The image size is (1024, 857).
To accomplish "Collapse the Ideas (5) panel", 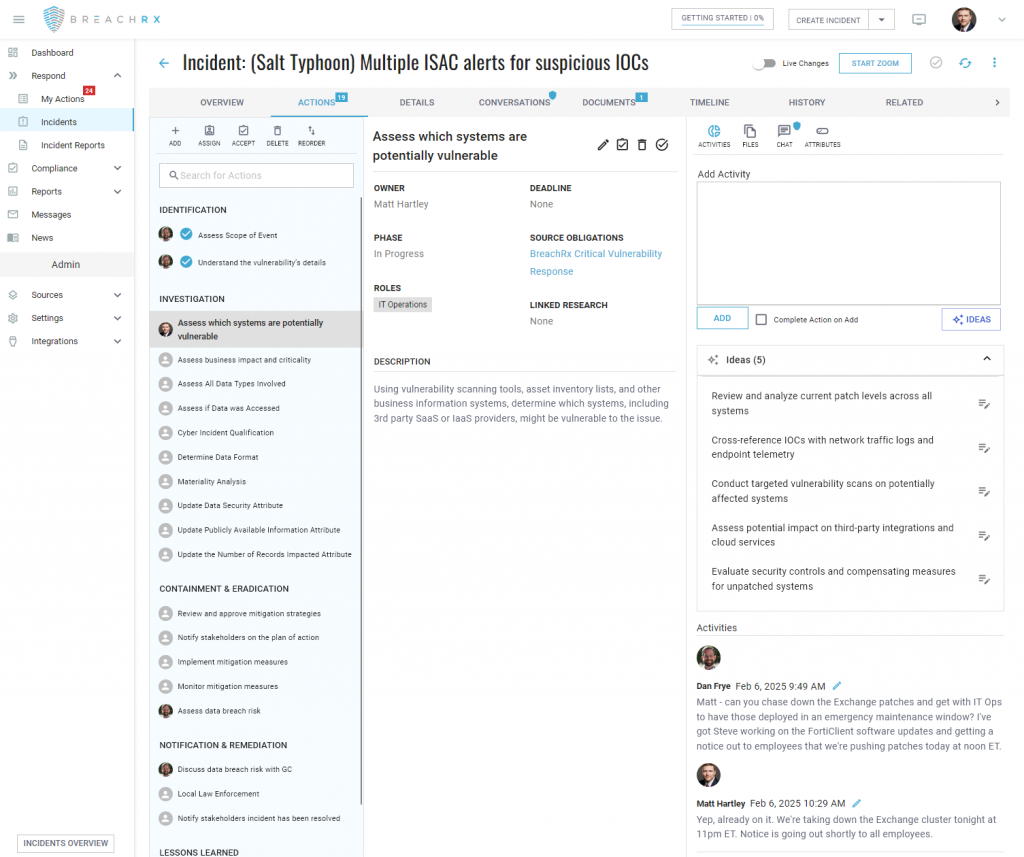I will click(987, 359).
